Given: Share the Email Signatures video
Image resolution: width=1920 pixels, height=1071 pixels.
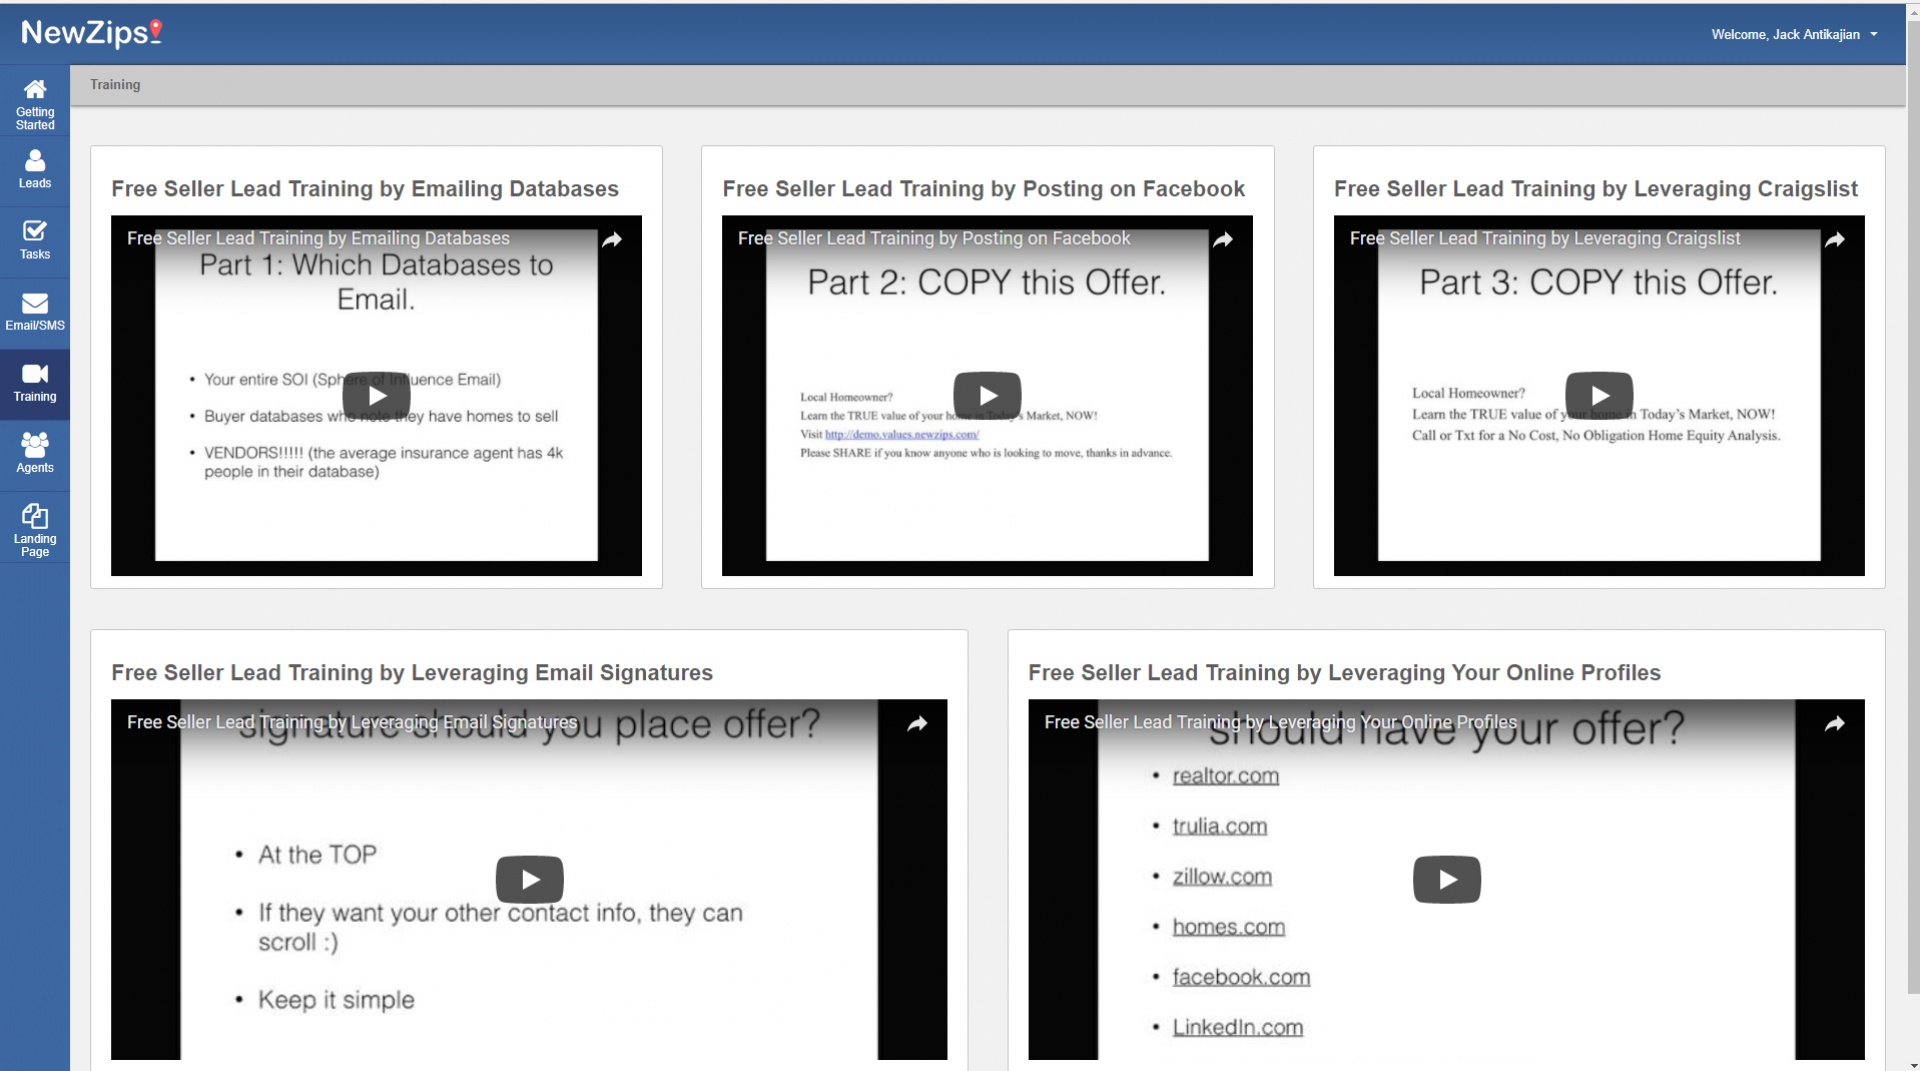Looking at the screenshot, I should [x=917, y=724].
